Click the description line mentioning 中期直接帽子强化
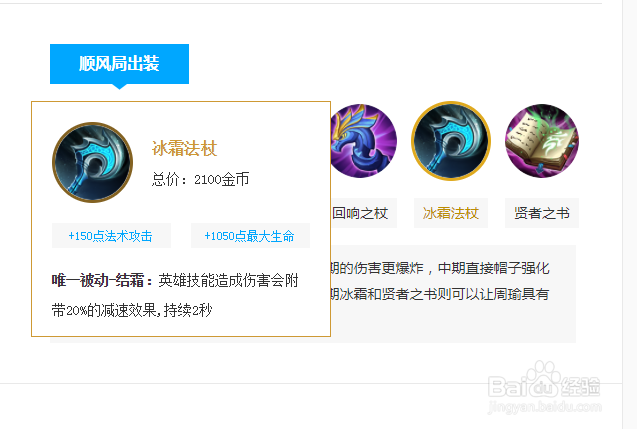Viewport: 637px width, 429px height. tap(440, 268)
